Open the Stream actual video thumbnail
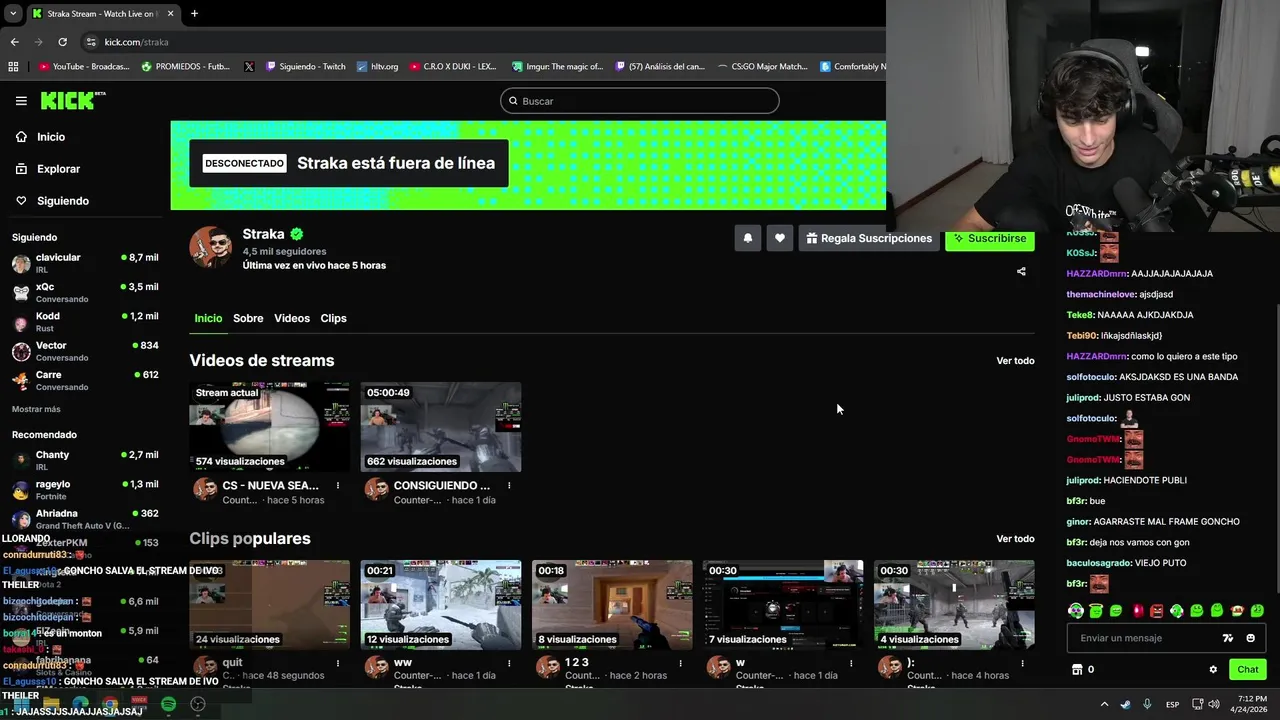1280x720 pixels. pos(270,427)
